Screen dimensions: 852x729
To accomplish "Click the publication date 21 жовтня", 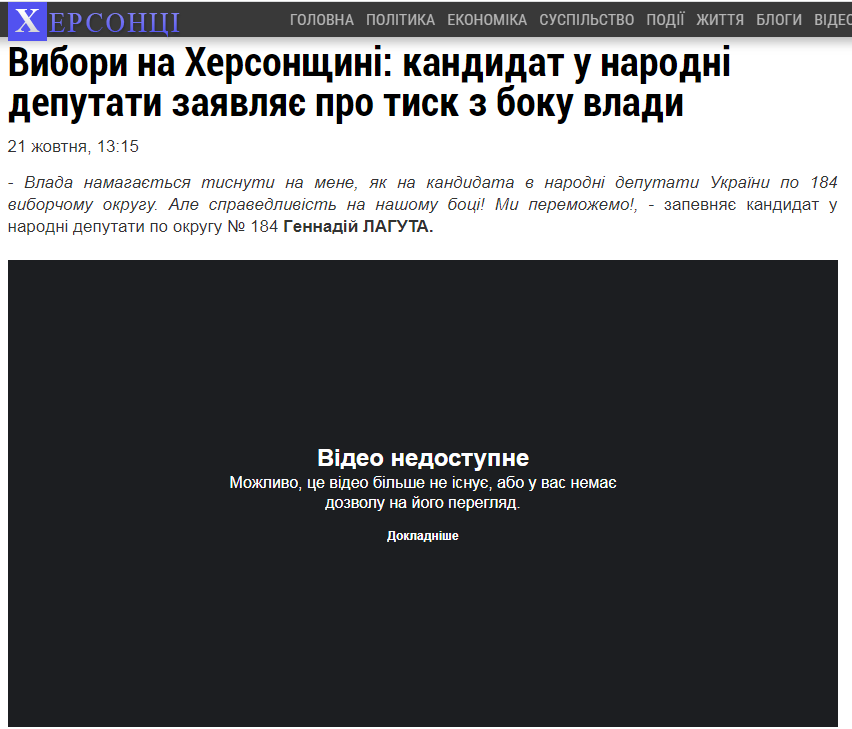I will pyautogui.click(x=46, y=145).
